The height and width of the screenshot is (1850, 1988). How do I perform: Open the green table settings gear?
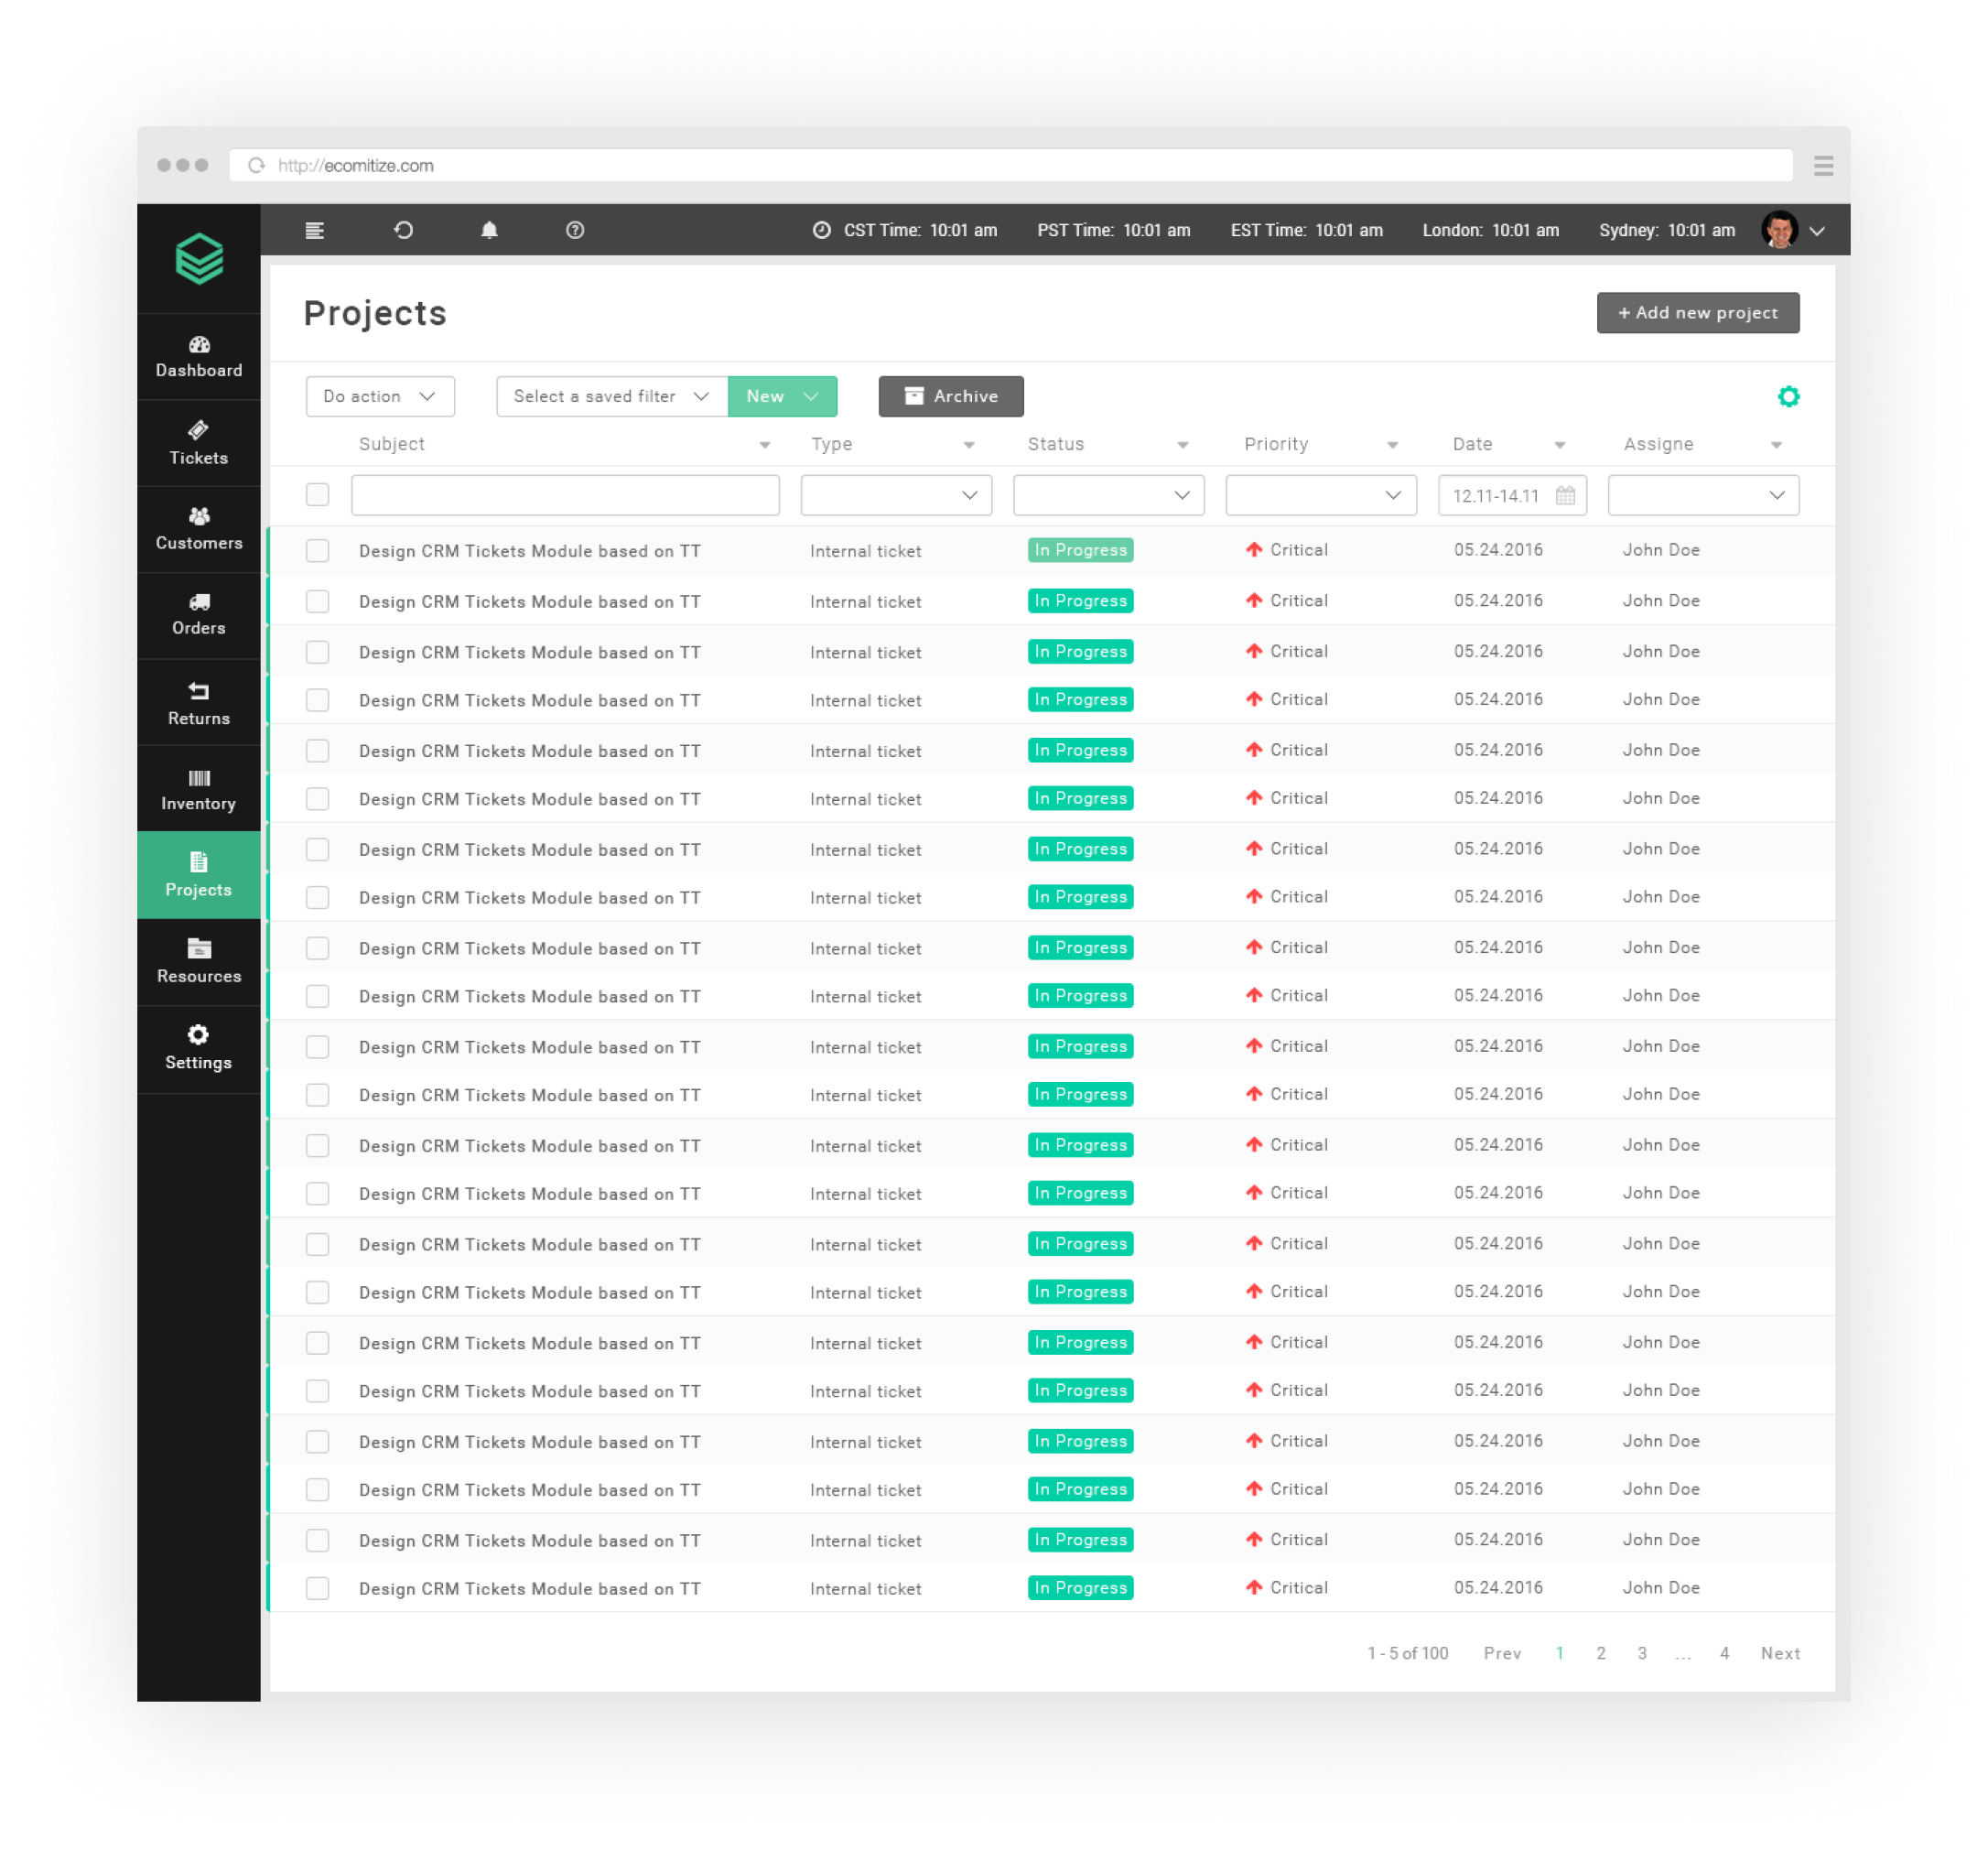pos(1789,396)
